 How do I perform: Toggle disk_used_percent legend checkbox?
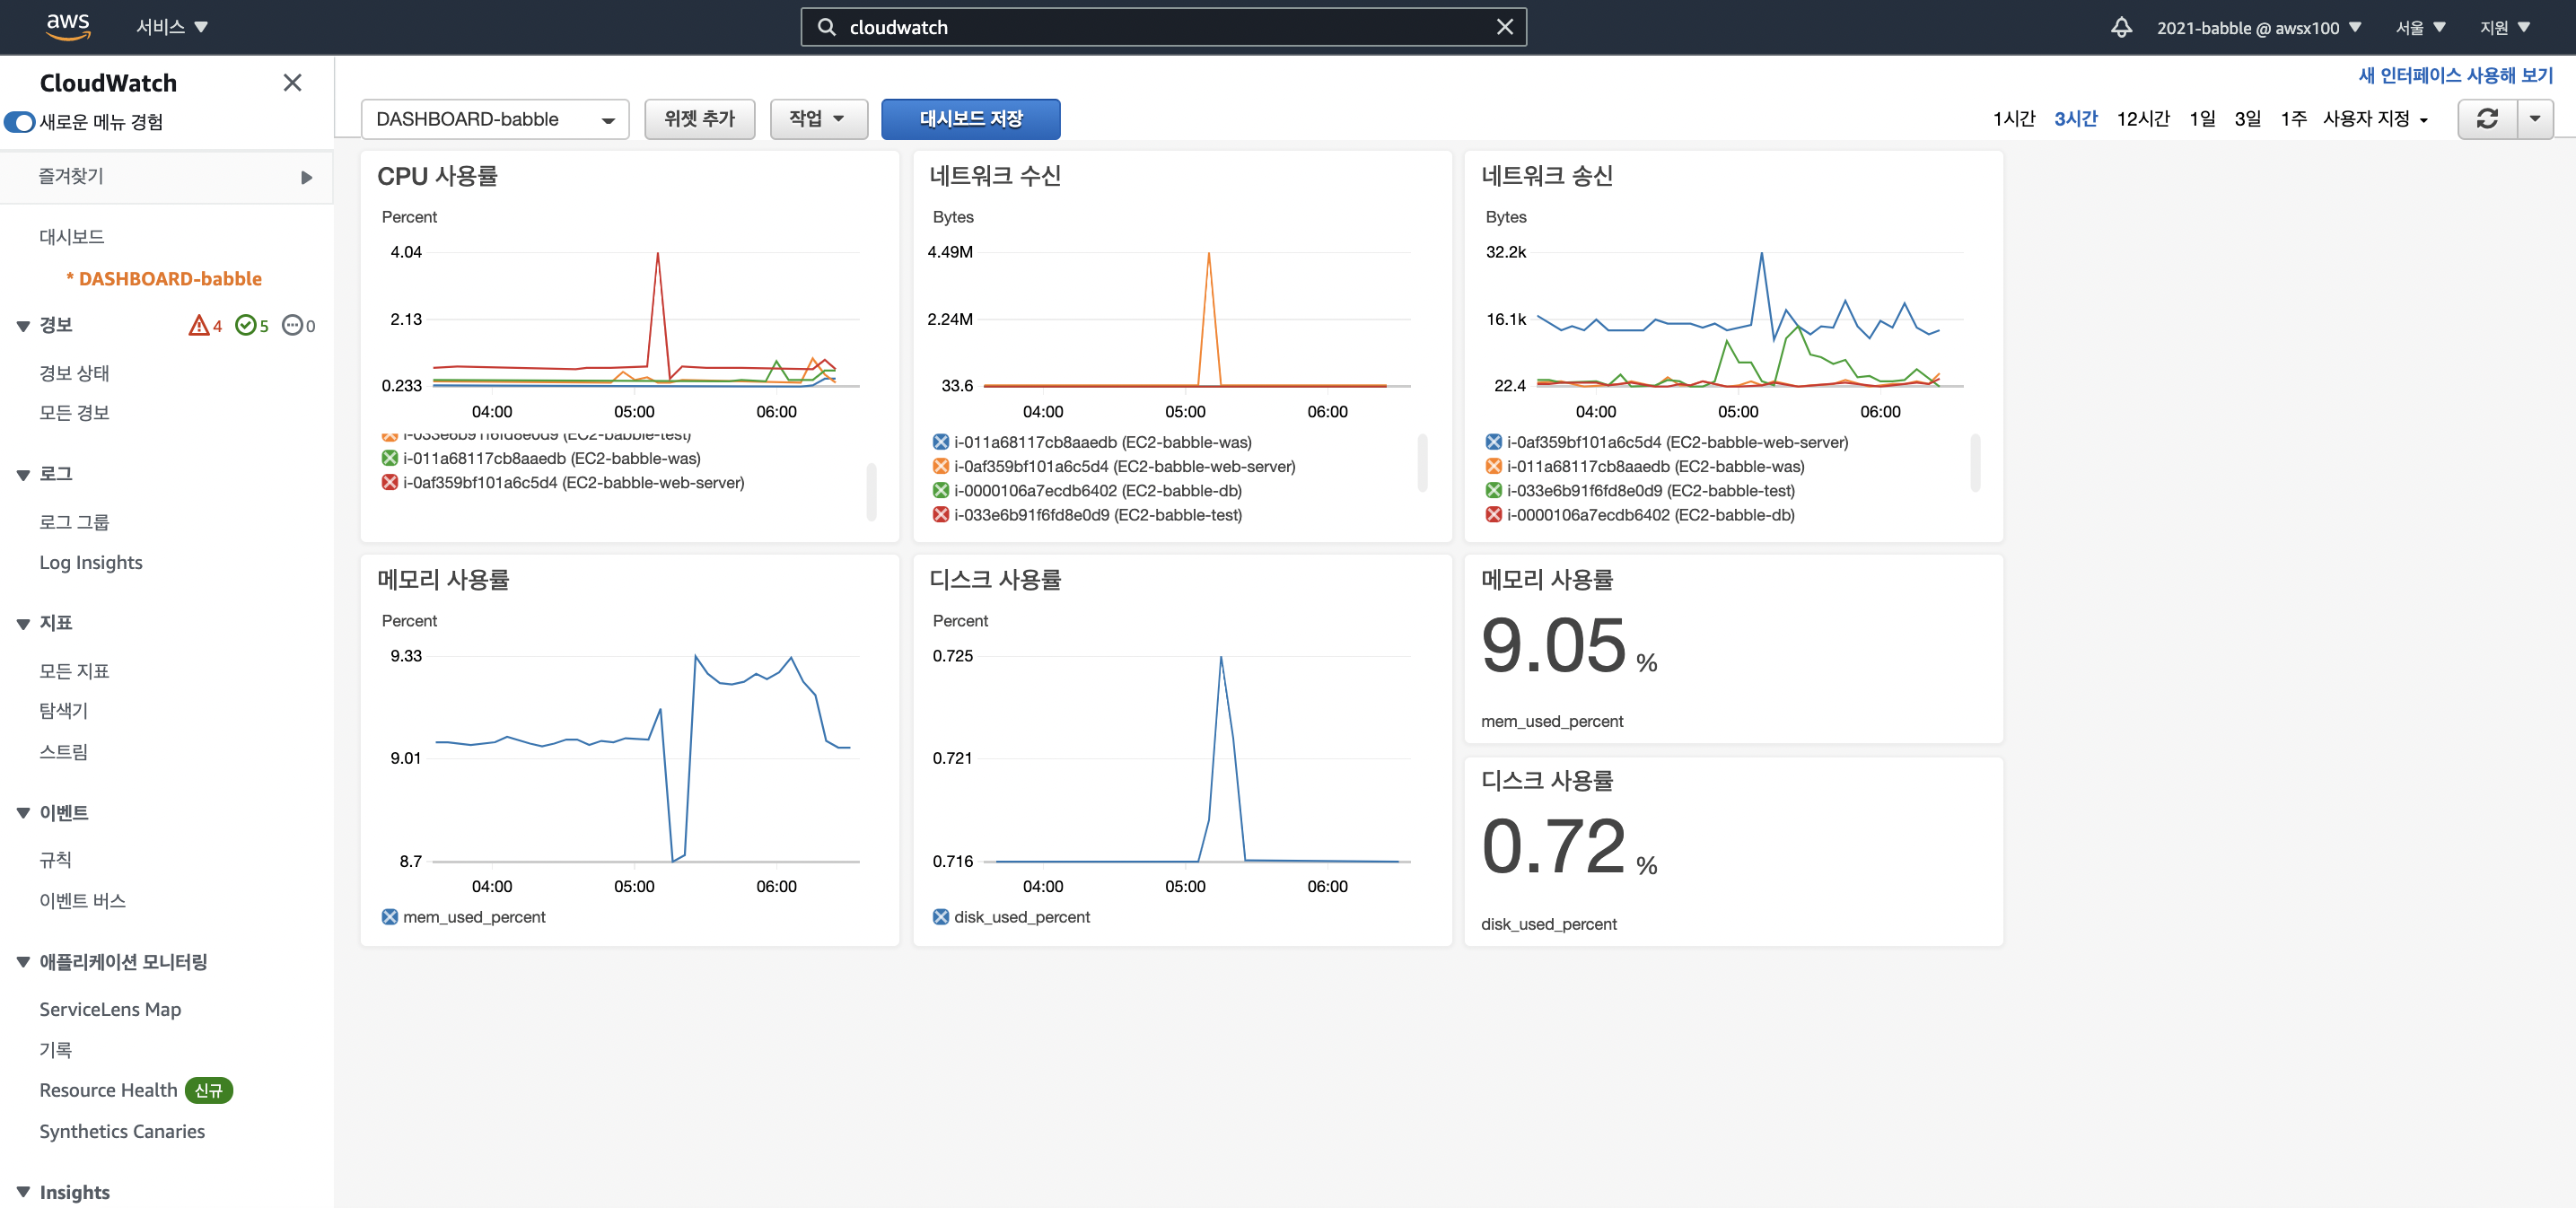940,917
